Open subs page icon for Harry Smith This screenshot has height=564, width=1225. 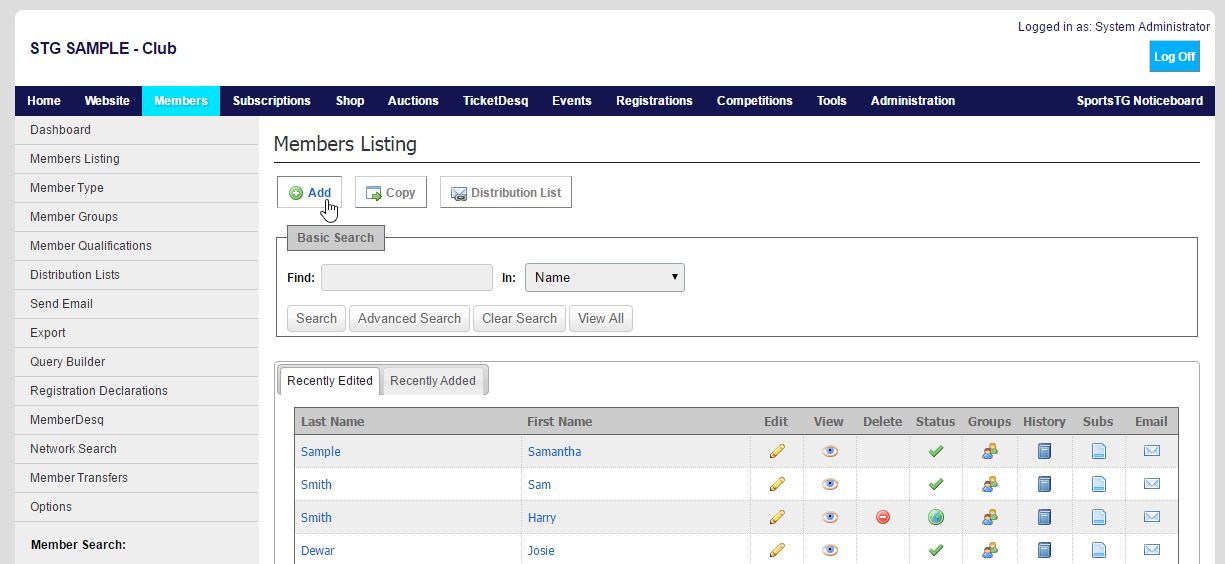[1099, 517]
